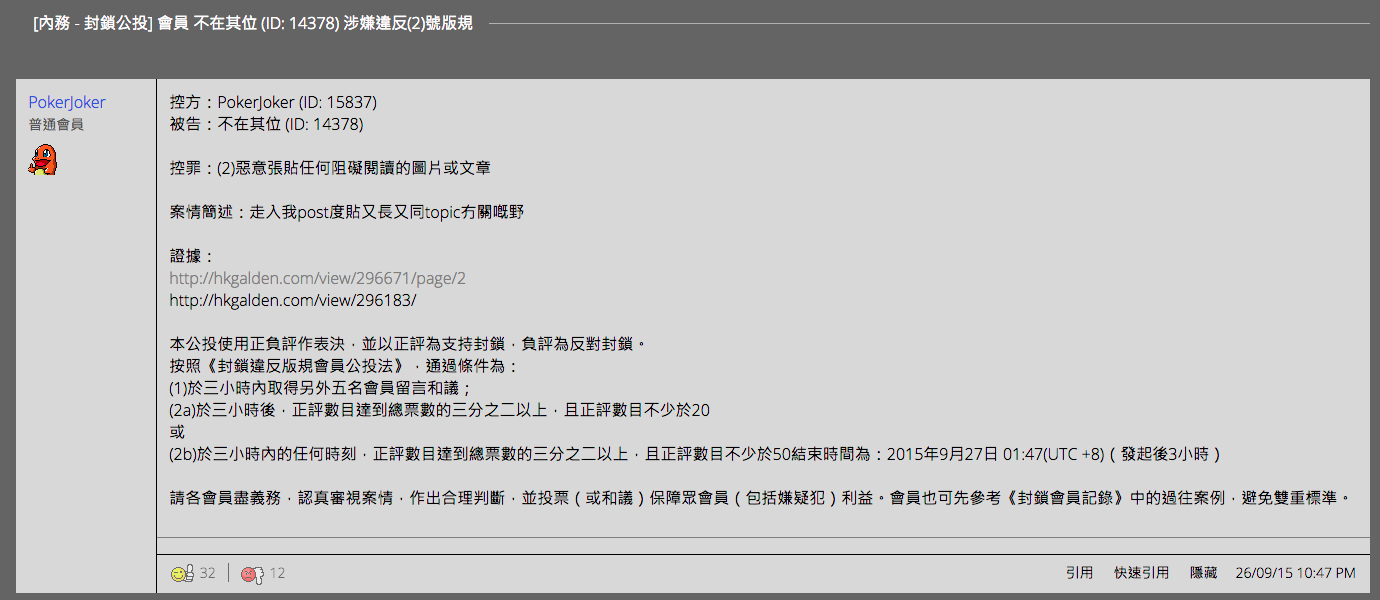The height and width of the screenshot is (600, 1380).
Task: Click the 普通會員 rank label under the username
Action: click(56, 125)
